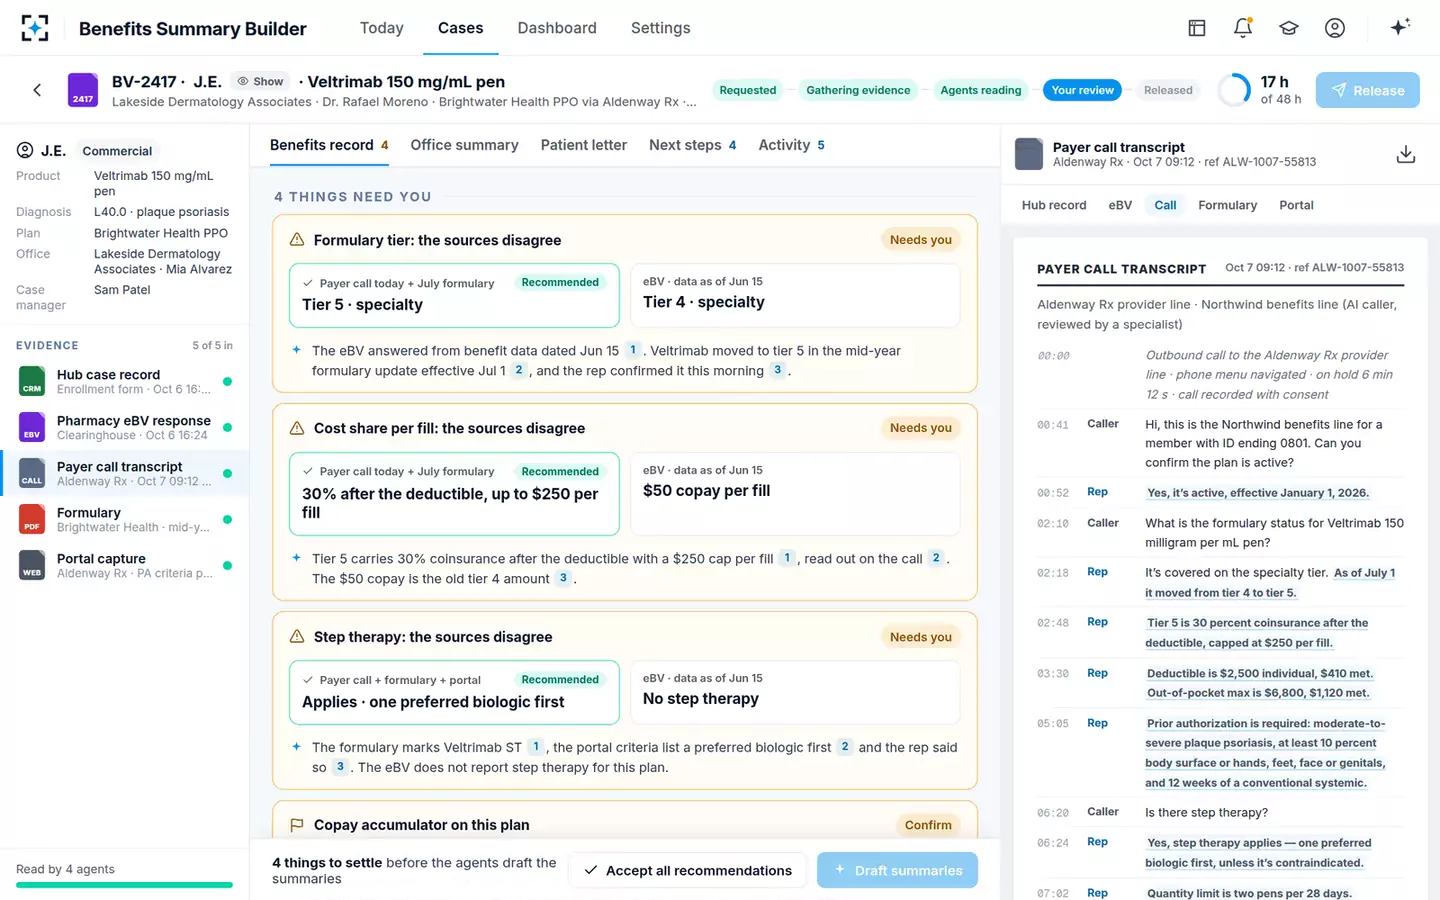Click the Agents reading stage pill
This screenshot has width=1440, height=900.
tap(981, 90)
